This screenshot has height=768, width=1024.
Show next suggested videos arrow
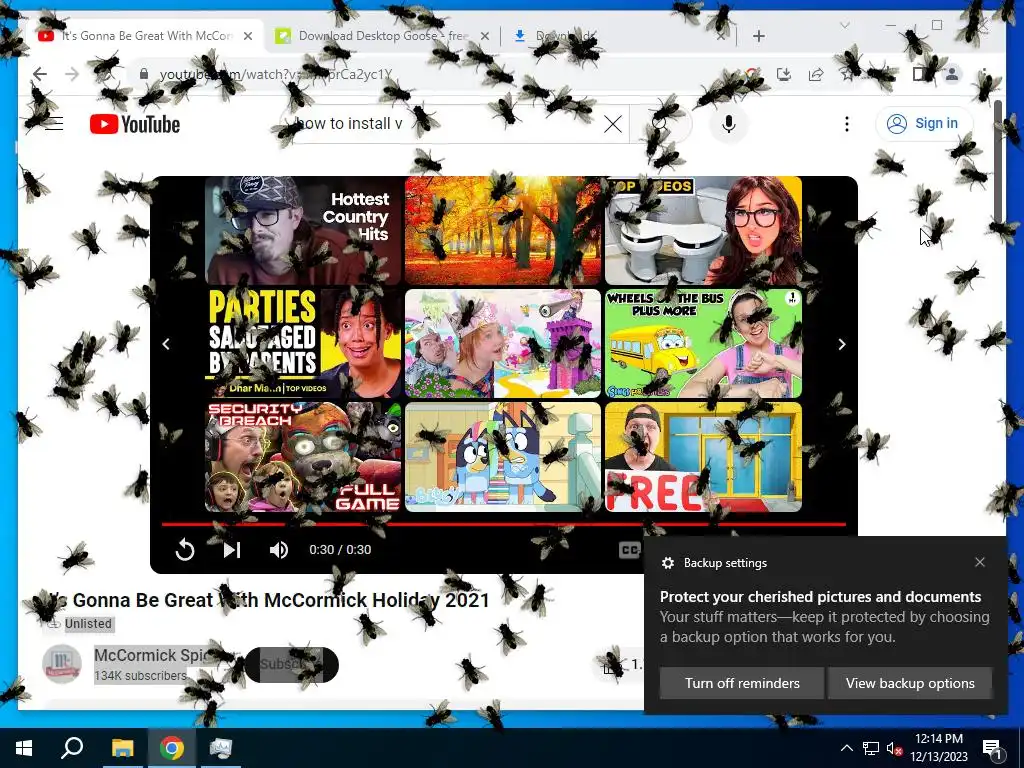[842, 344]
